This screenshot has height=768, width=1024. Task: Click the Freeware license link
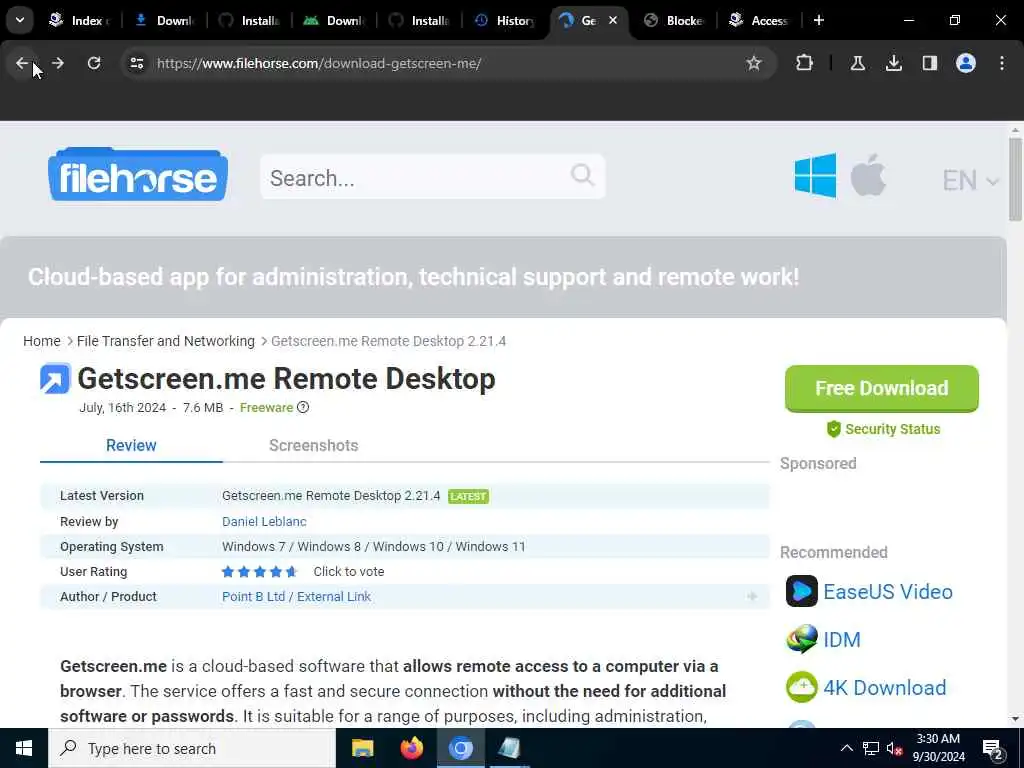click(x=266, y=408)
